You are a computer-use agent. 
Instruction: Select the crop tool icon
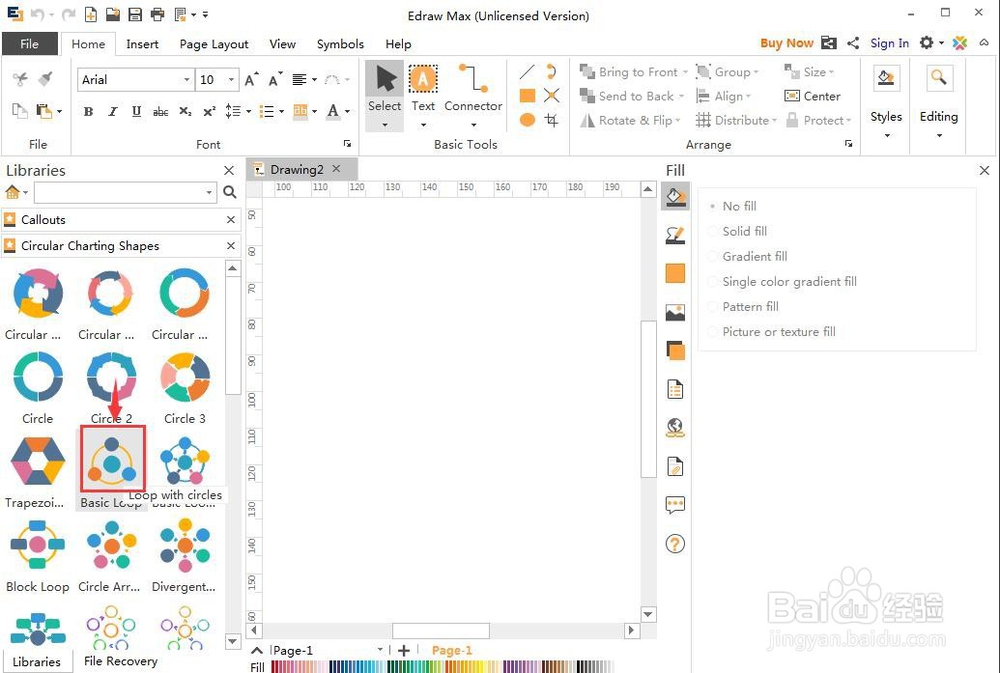coord(552,120)
